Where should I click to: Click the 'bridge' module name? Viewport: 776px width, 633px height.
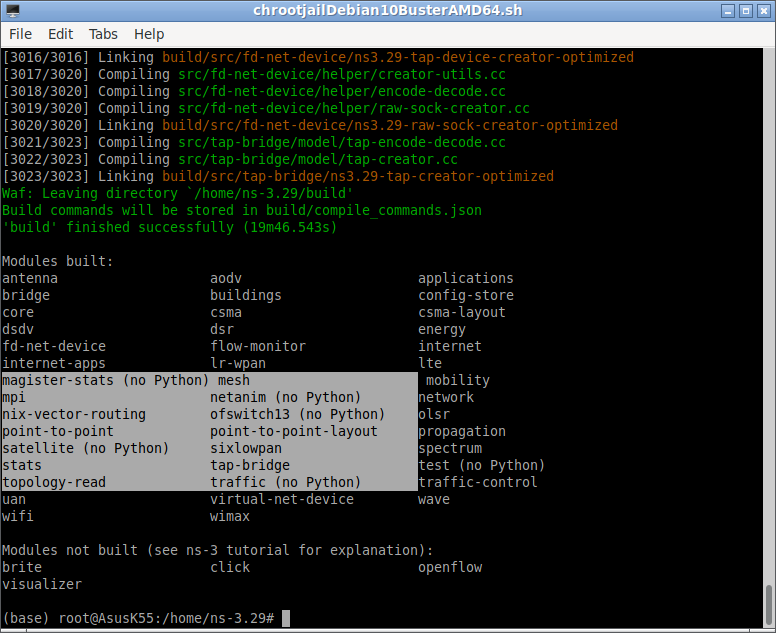[x=26, y=295]
